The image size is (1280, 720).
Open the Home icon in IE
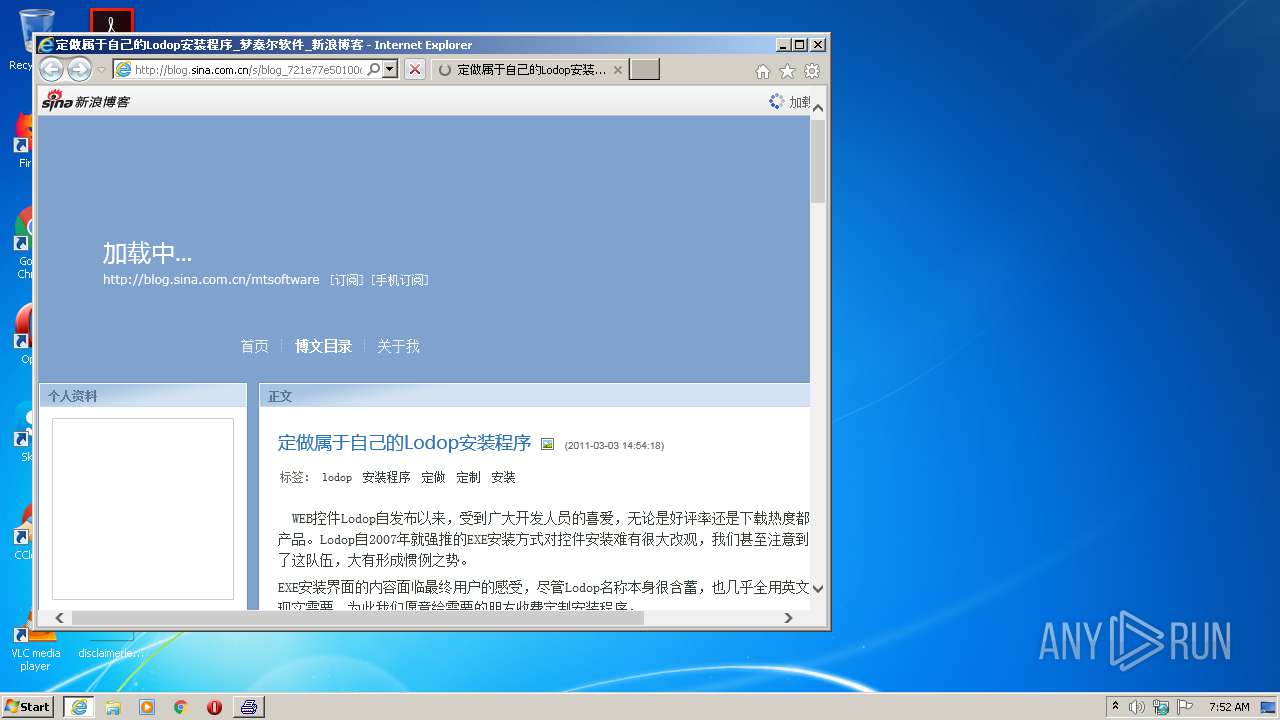pyautogui.click(x=763, y=71)
